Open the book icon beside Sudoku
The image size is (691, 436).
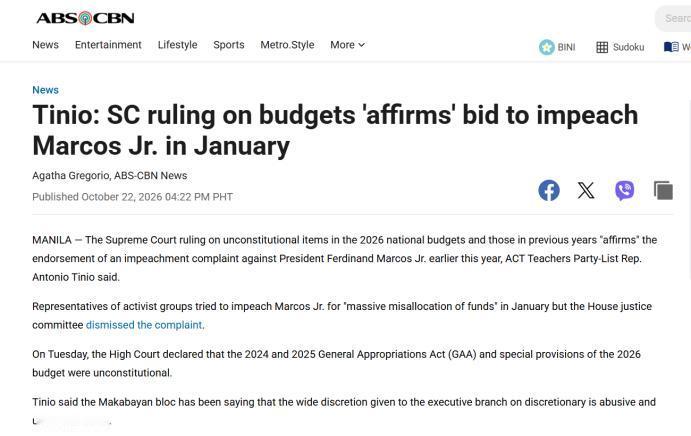coord(671,47)
